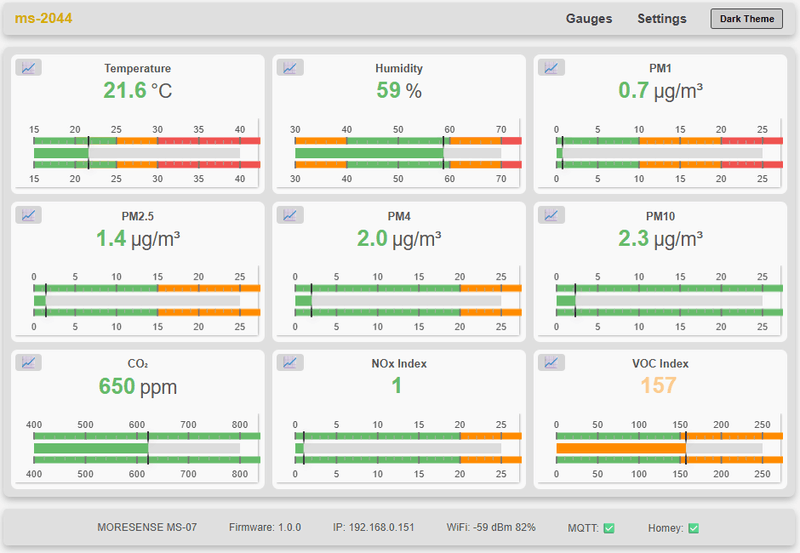Show the CO₂ chart icon
Viewport: 800px width, 553px height.
[x=28, y=362]
